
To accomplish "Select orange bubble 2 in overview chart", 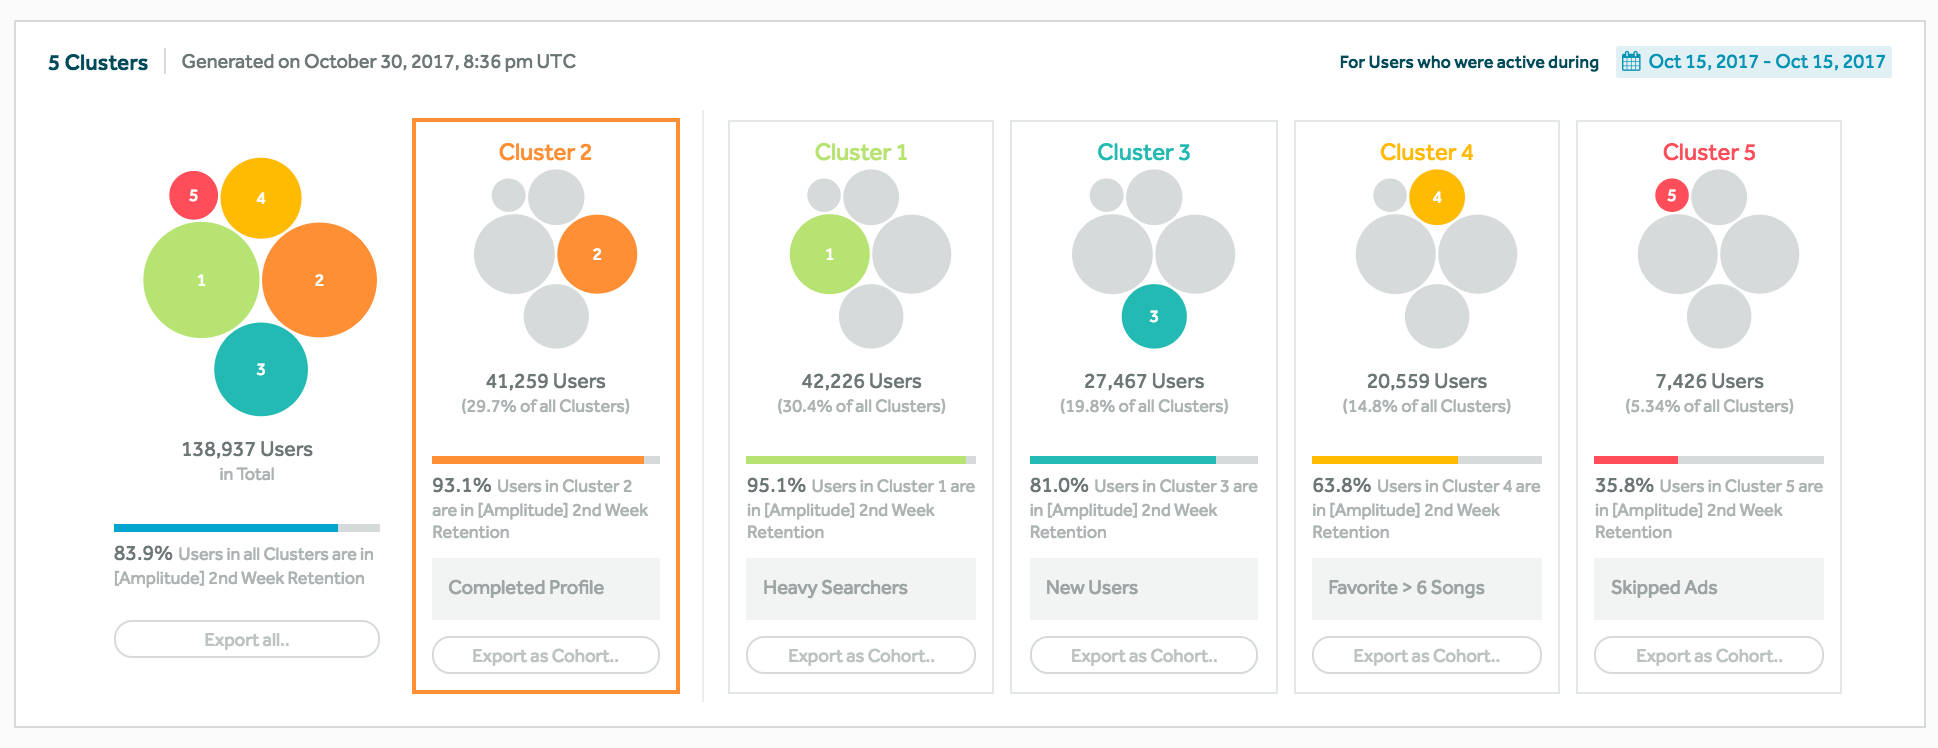I will pos(319,280).
